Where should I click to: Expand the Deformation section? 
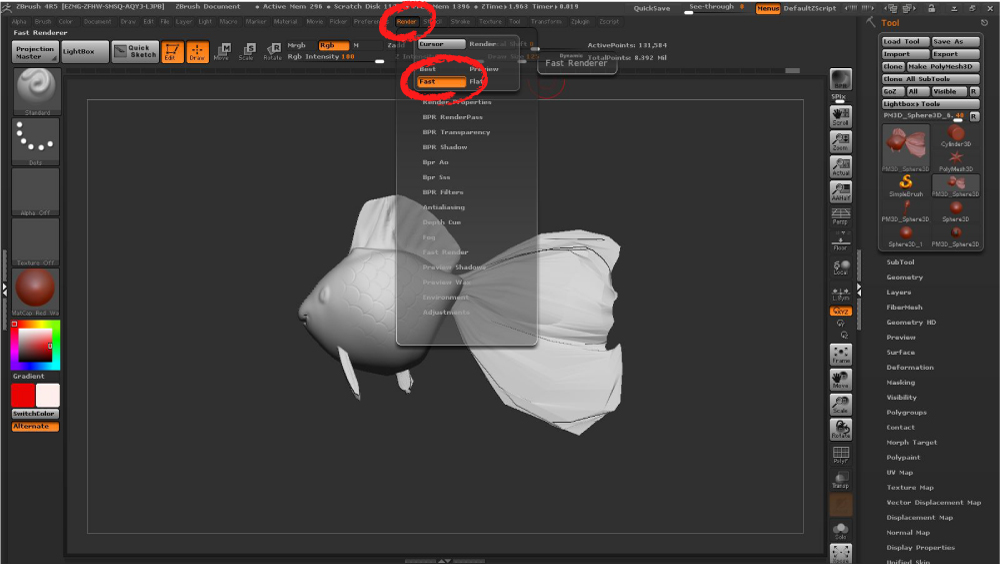click(910, 367)
